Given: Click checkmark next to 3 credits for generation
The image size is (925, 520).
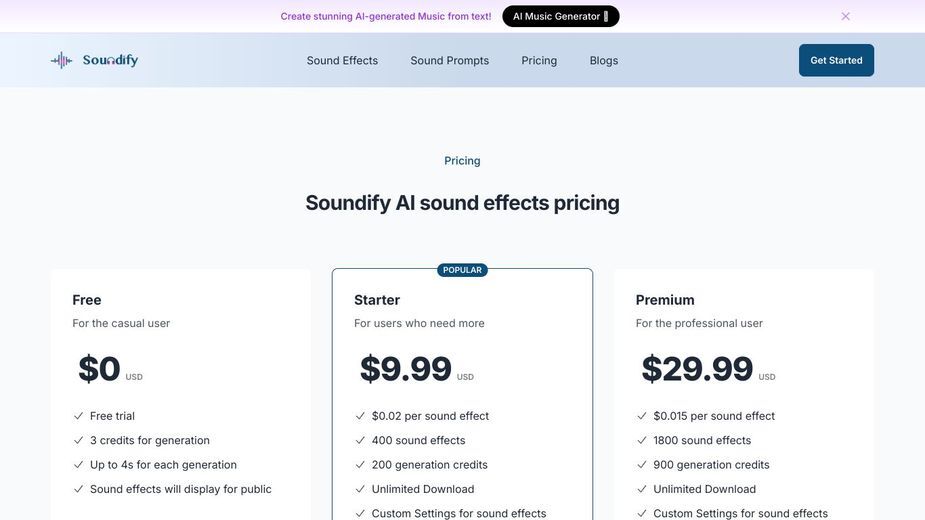Looking at the screenshot, I should tap(78, 440).
